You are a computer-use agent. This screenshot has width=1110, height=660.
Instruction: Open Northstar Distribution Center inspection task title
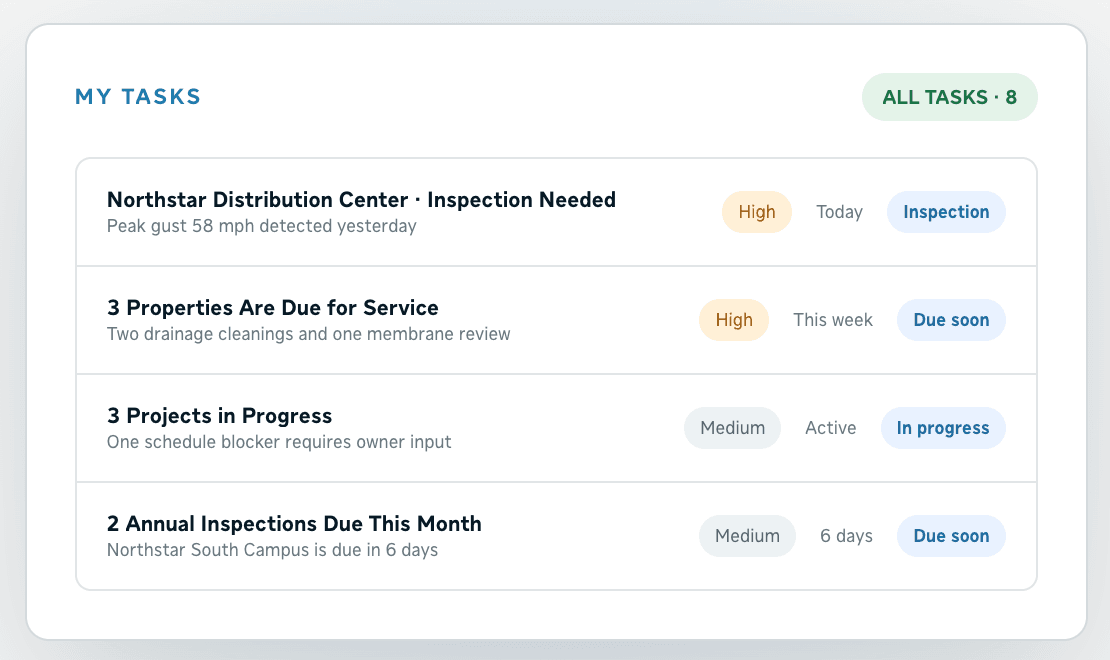tap(361, 200)
